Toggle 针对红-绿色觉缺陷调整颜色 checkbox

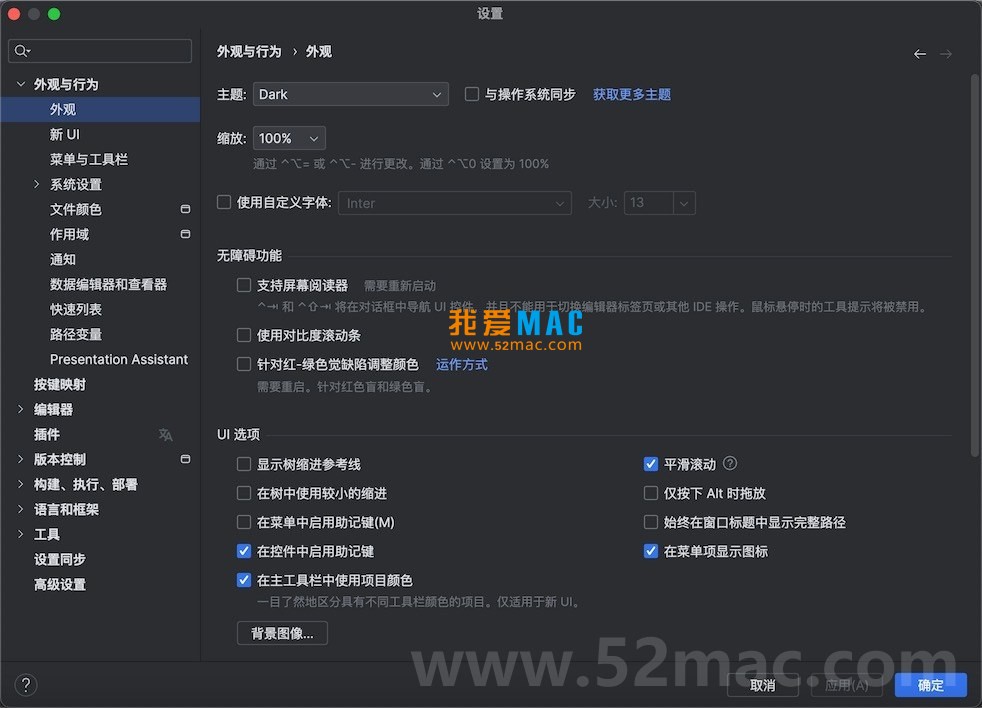pos(244,364)
